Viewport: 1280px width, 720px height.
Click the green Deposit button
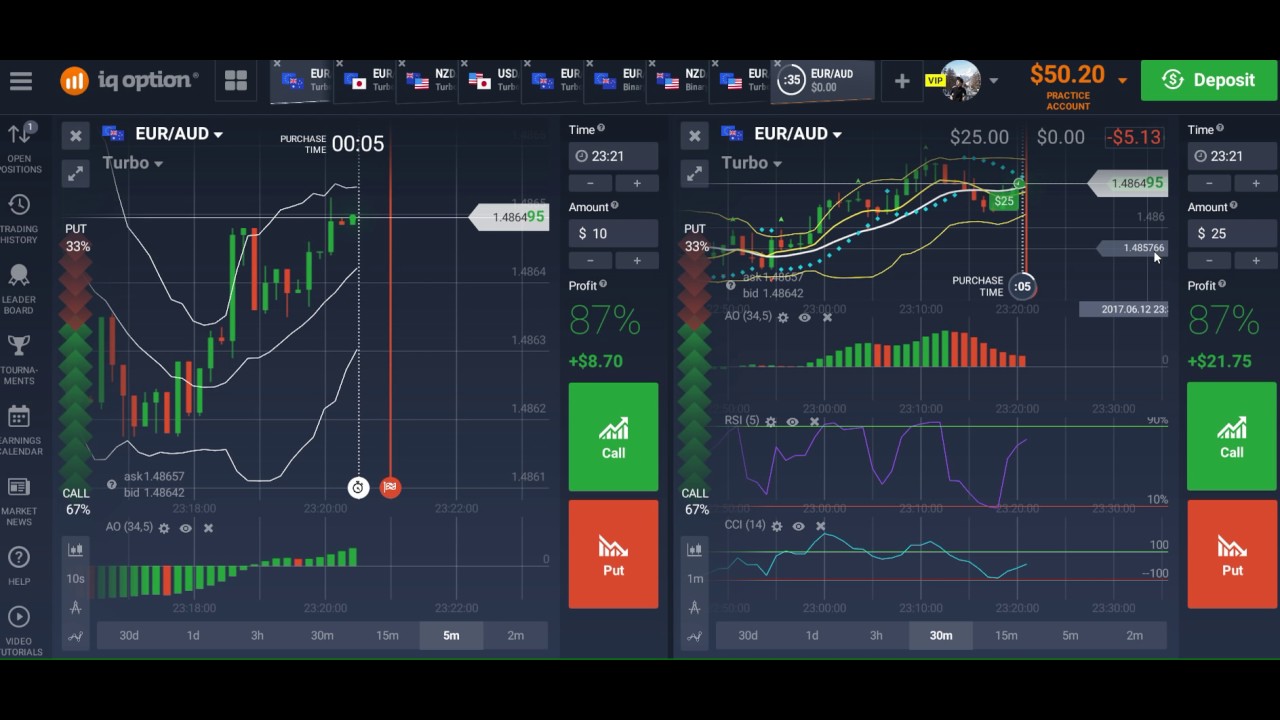1208,81
